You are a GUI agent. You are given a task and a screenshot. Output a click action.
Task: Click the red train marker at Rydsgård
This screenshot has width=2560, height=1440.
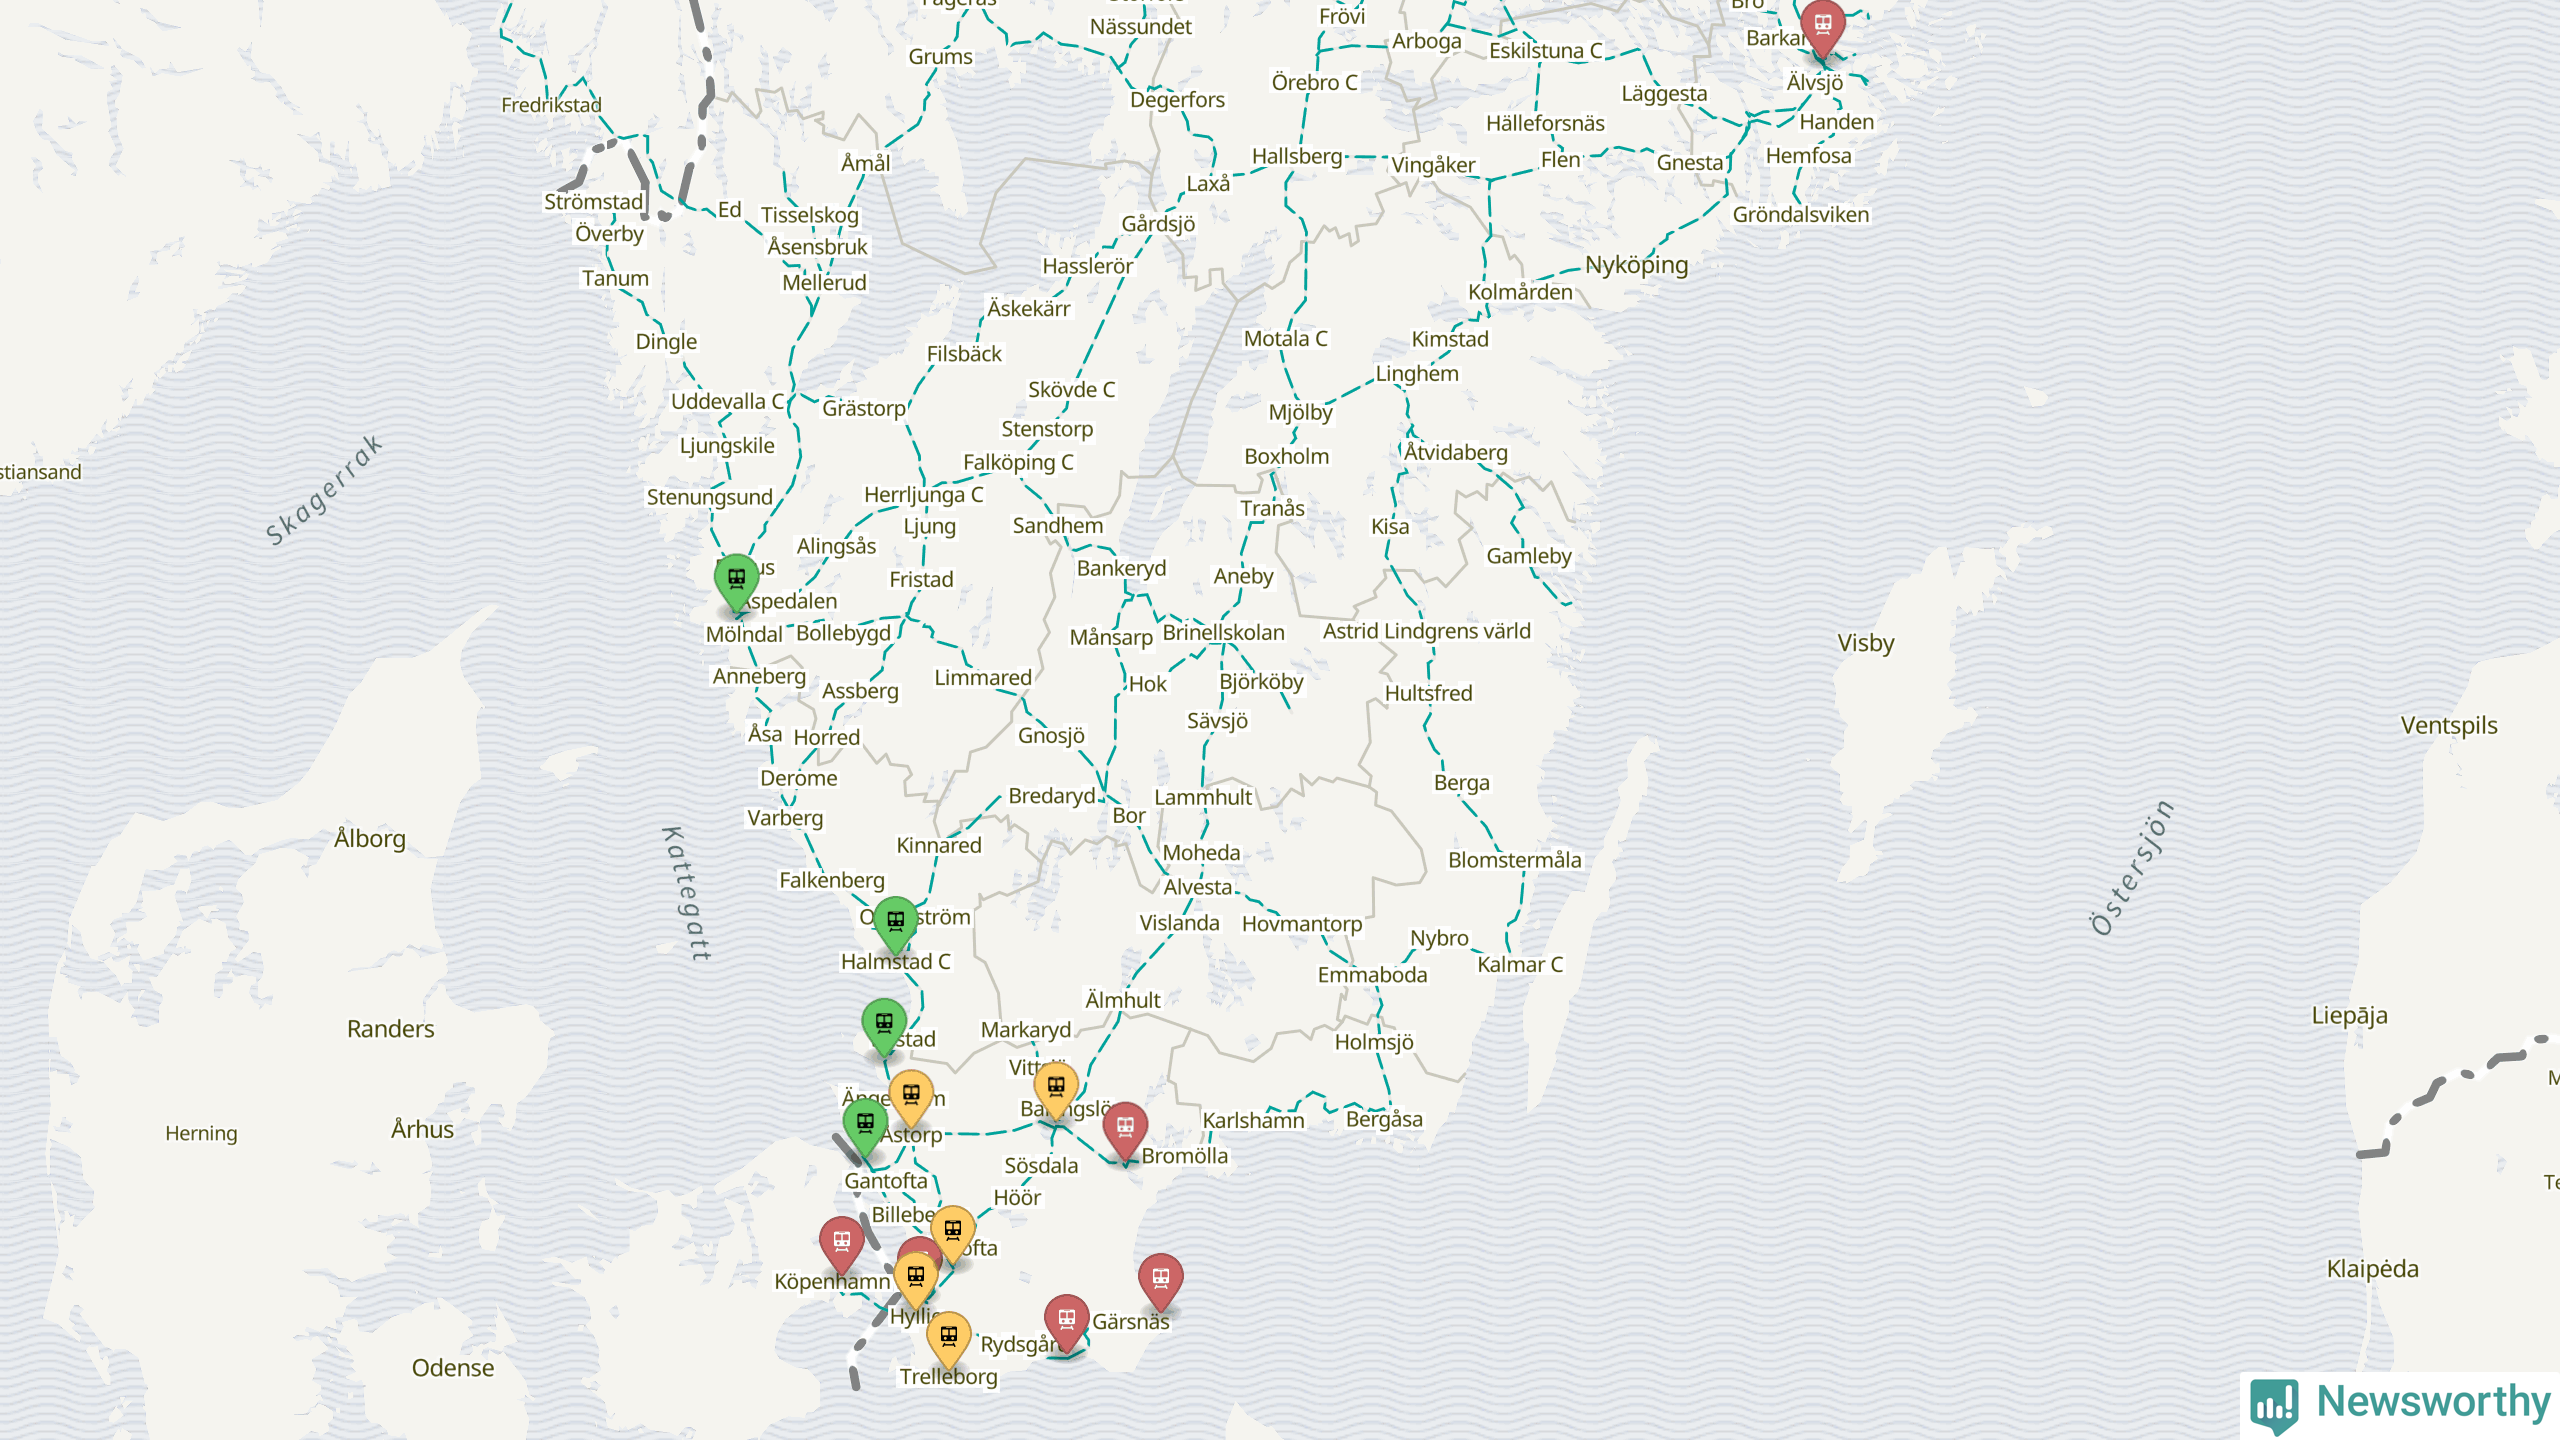click(1067, 1319)
